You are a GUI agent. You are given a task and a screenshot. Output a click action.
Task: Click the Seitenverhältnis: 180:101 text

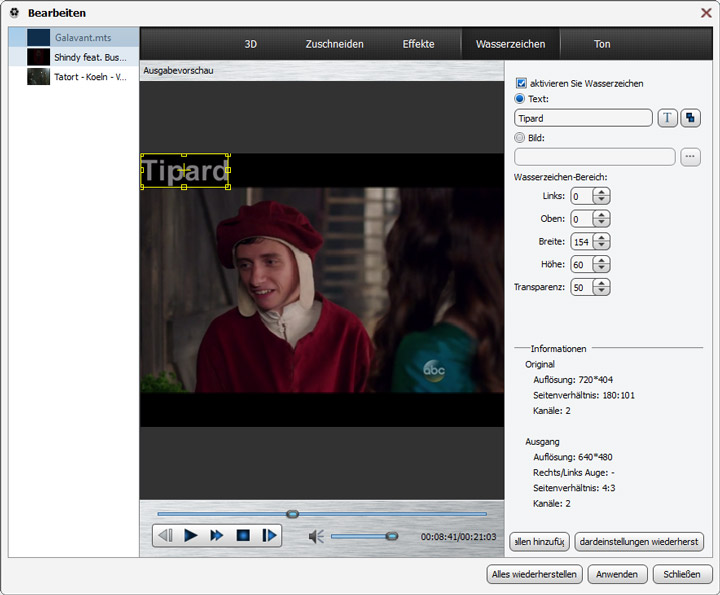[x=584, y=395]
